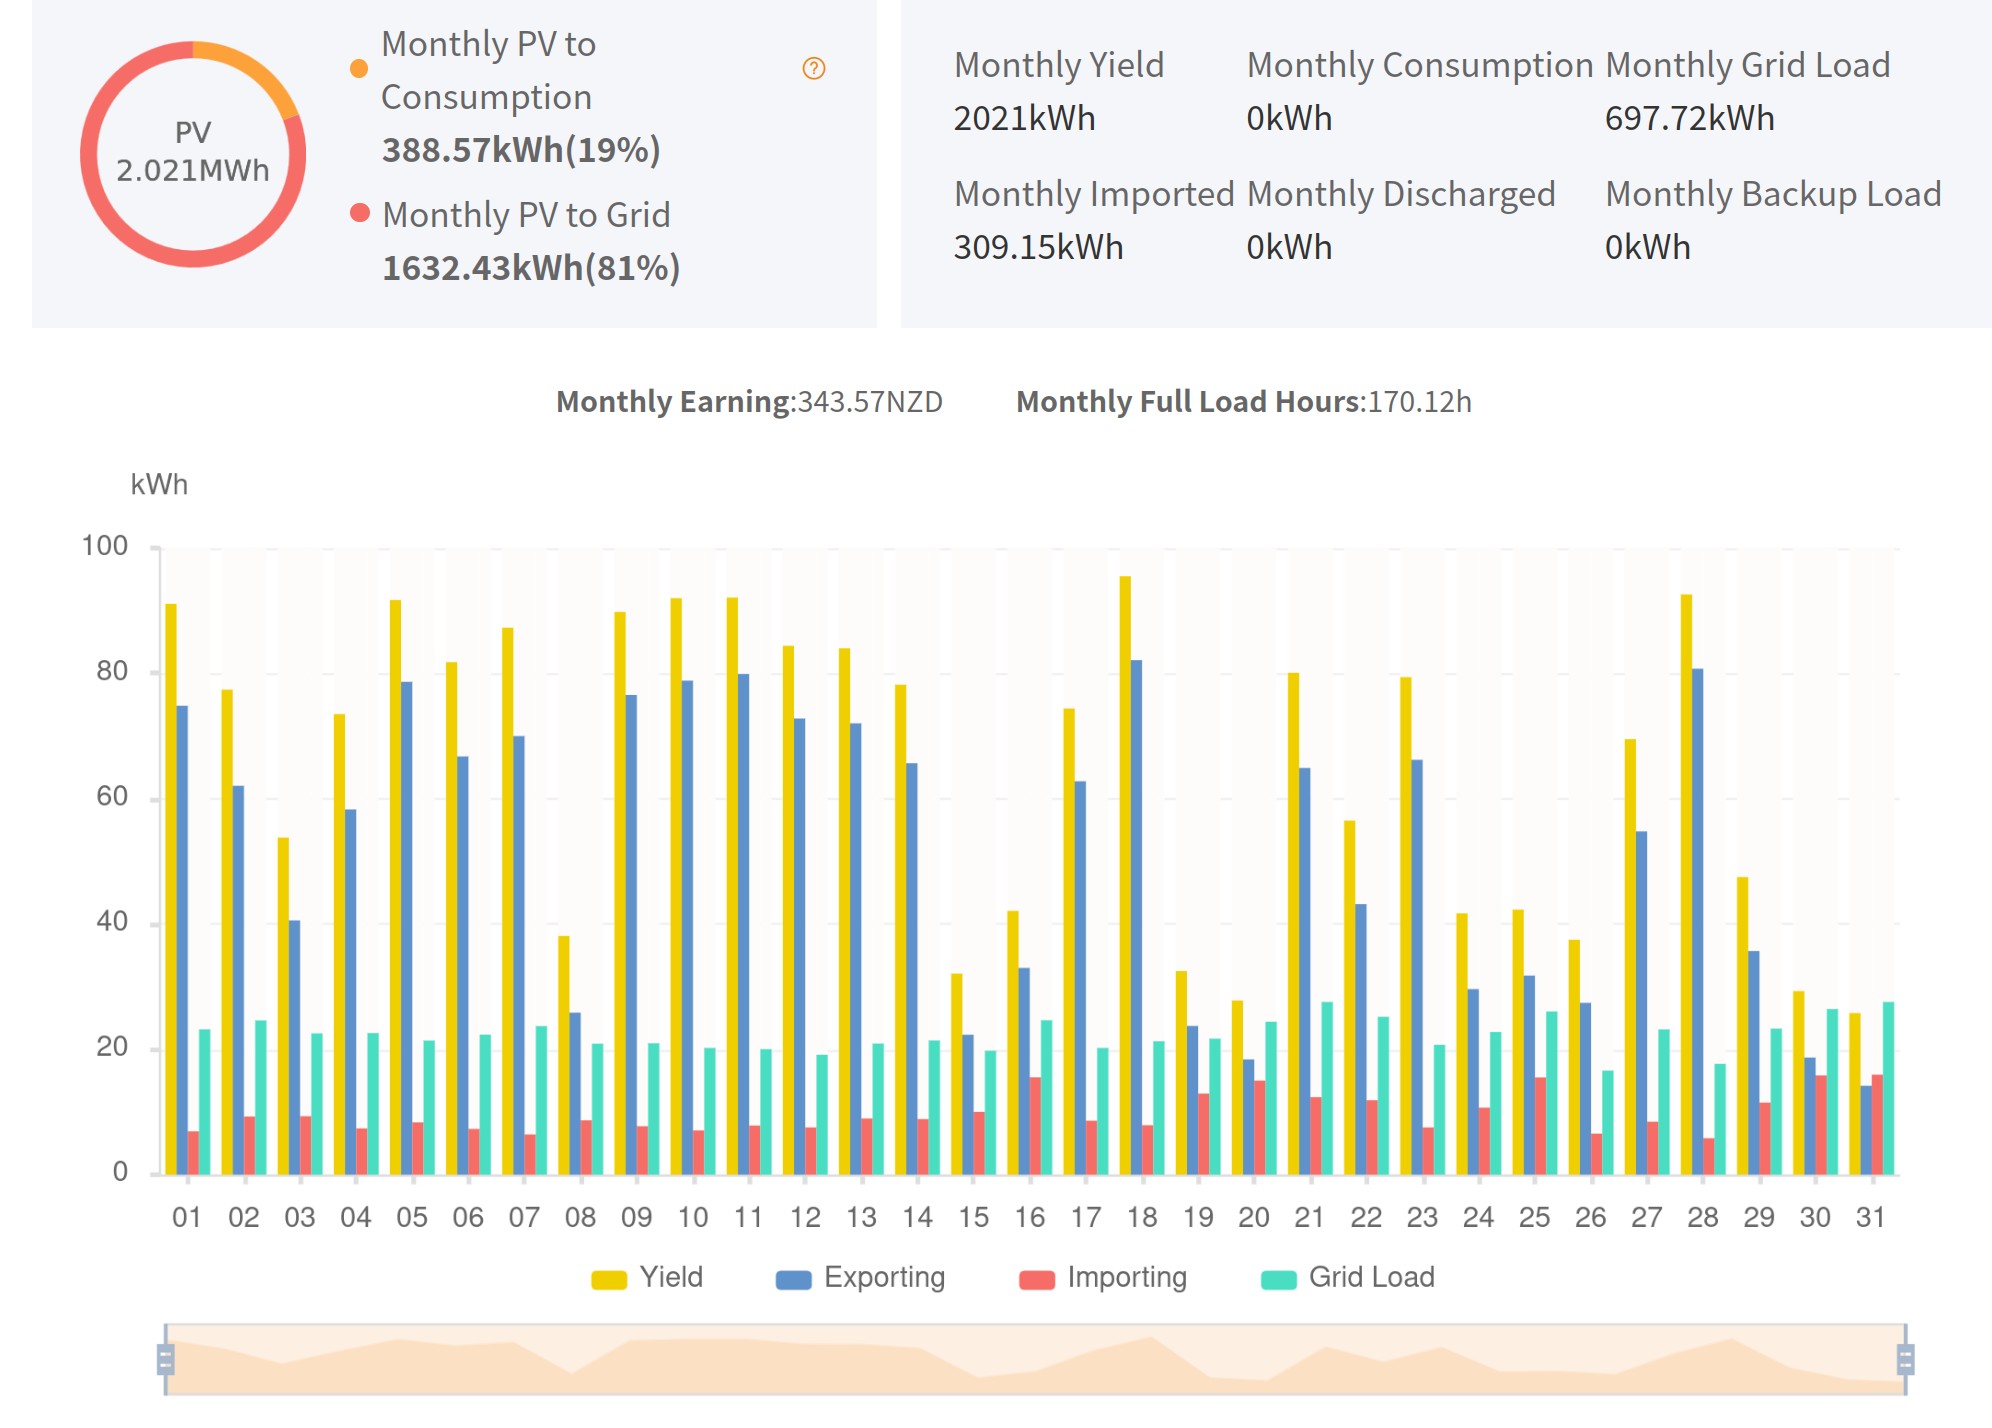Click the orange help question-mark icon
This screenshot has height=1428, width=1992.
pyautogui.click(x=813, y=68)
